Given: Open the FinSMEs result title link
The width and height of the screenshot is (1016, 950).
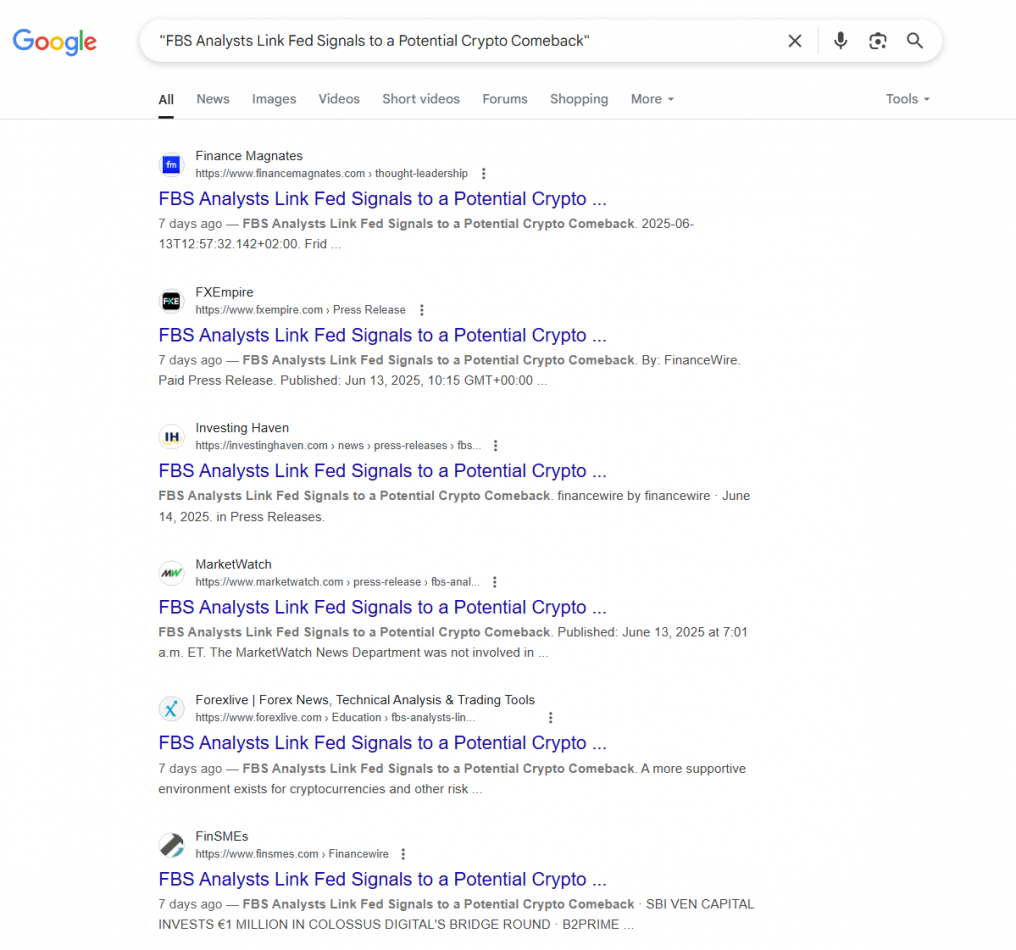Looking at the screenshot, I should pyautogui.click(x=382, y=879).
